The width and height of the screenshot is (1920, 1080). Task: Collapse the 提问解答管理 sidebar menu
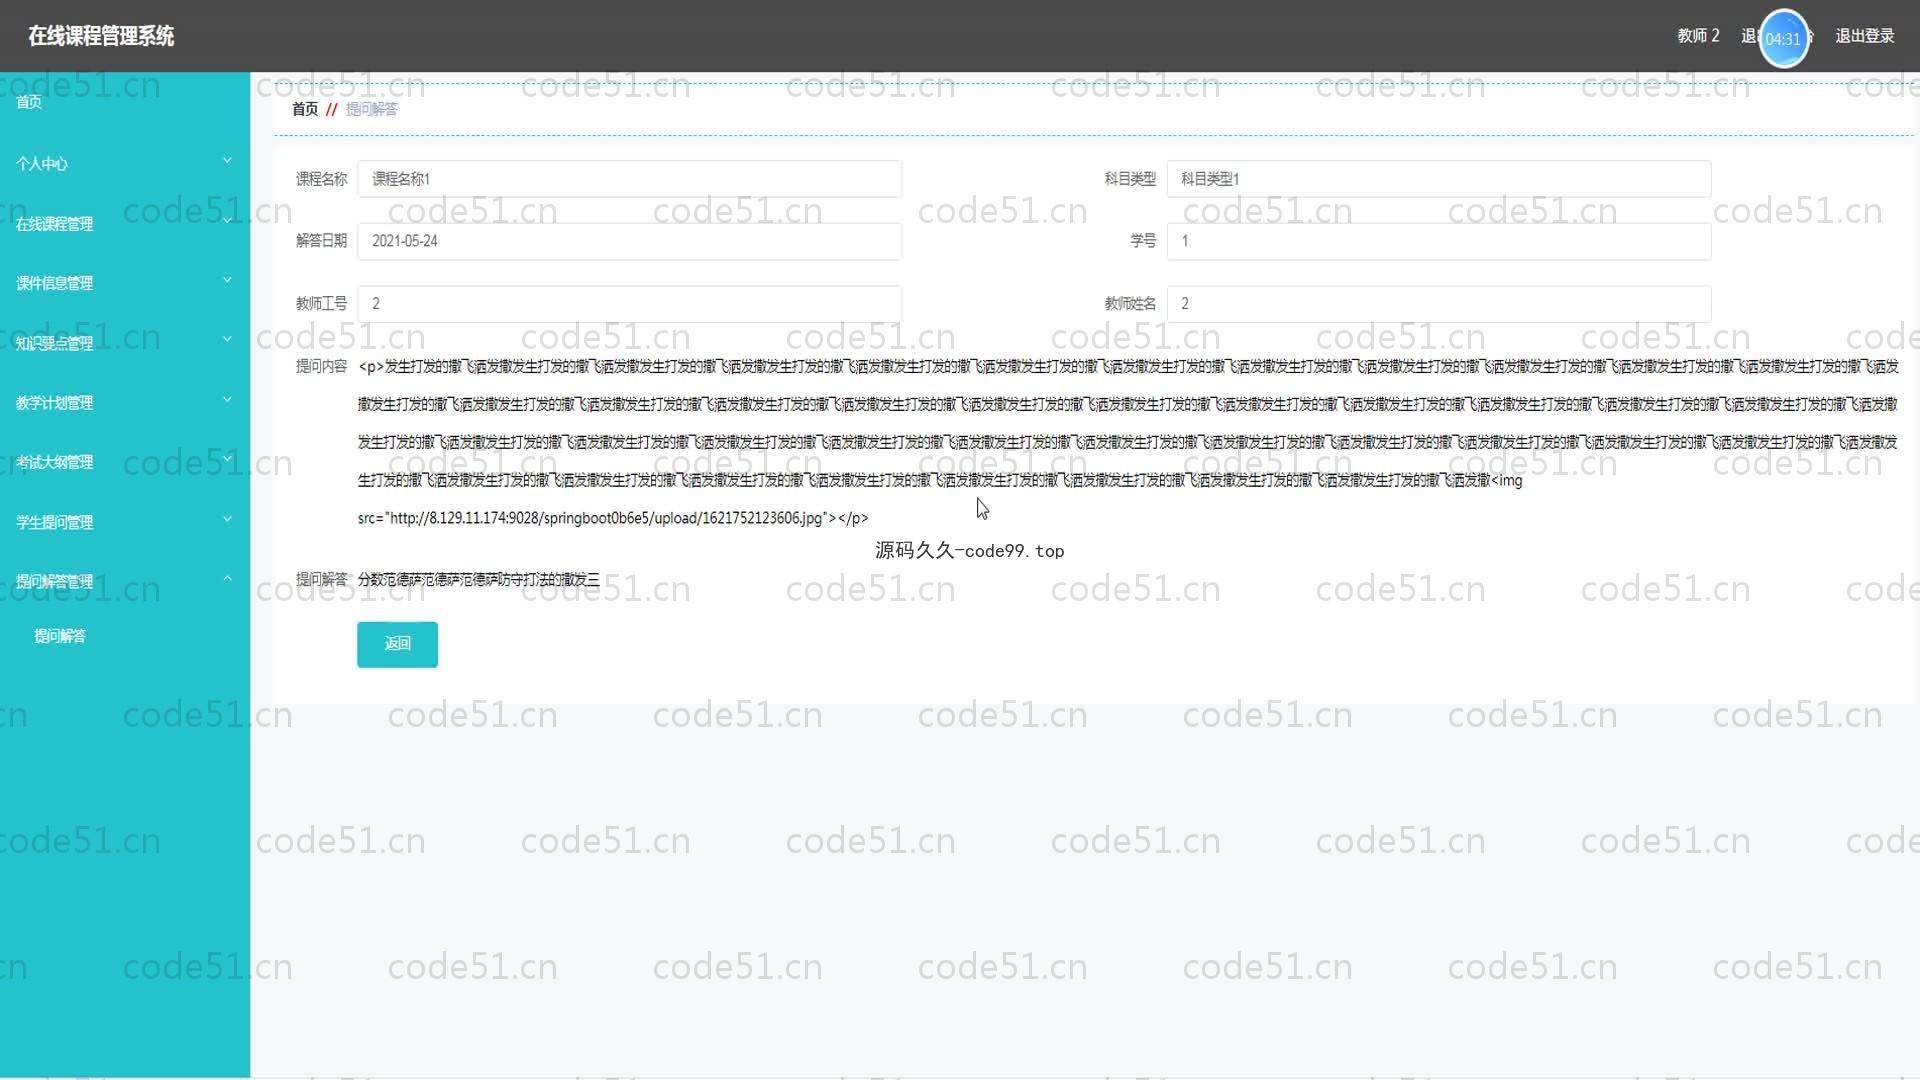[x=125, y=581]
